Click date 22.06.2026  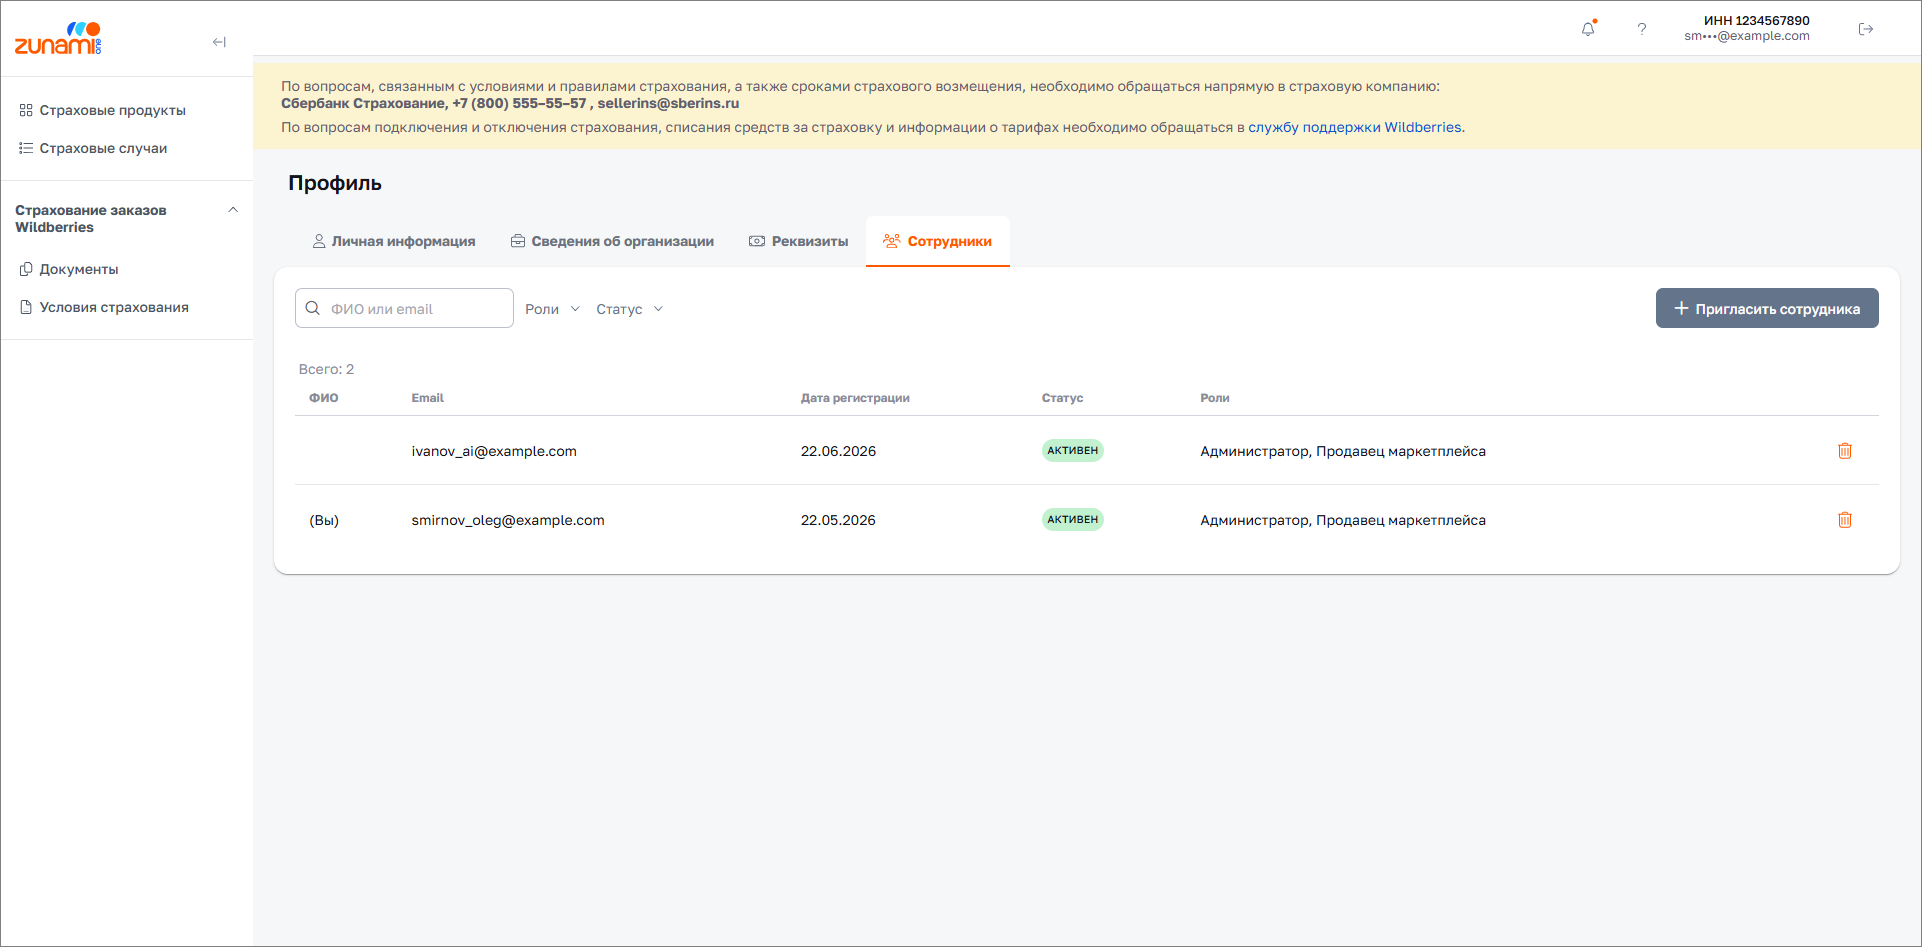coord(838,451)
